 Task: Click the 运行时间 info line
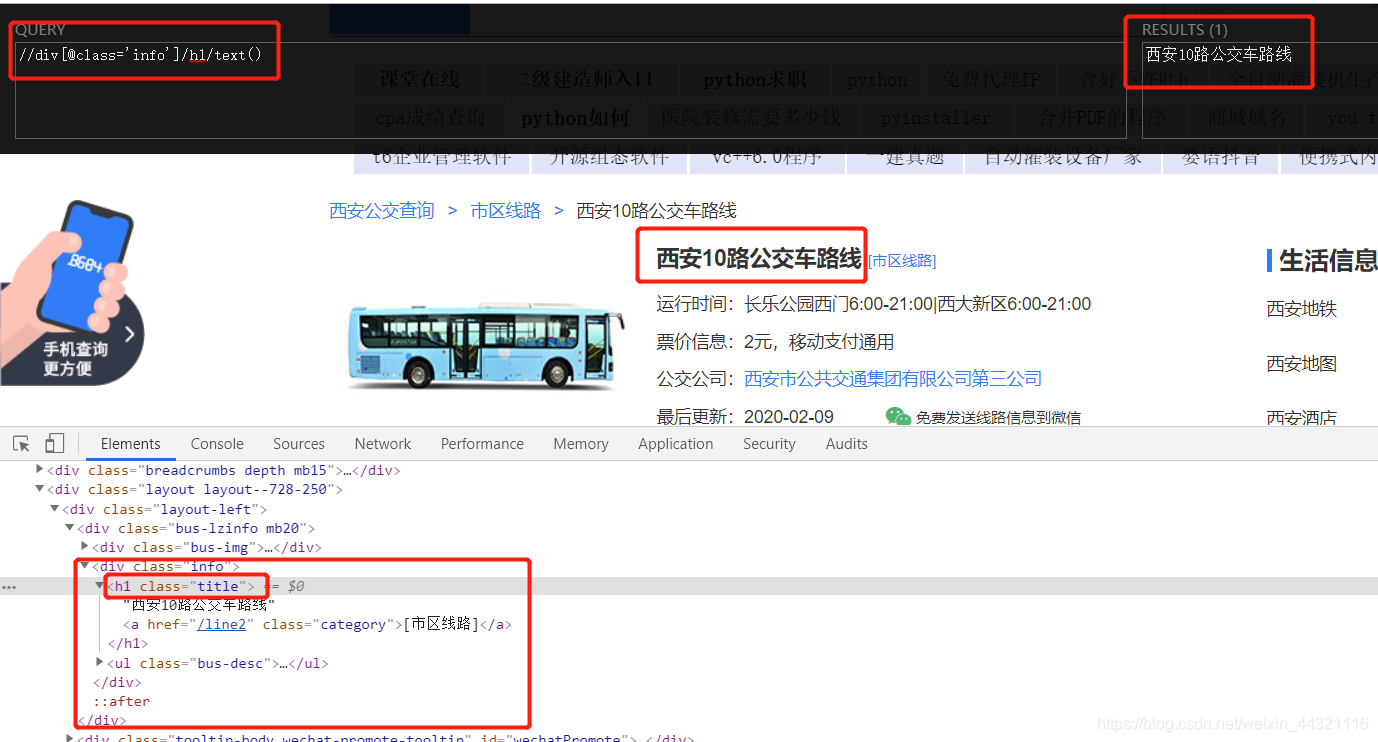click(x=874, y=304)
